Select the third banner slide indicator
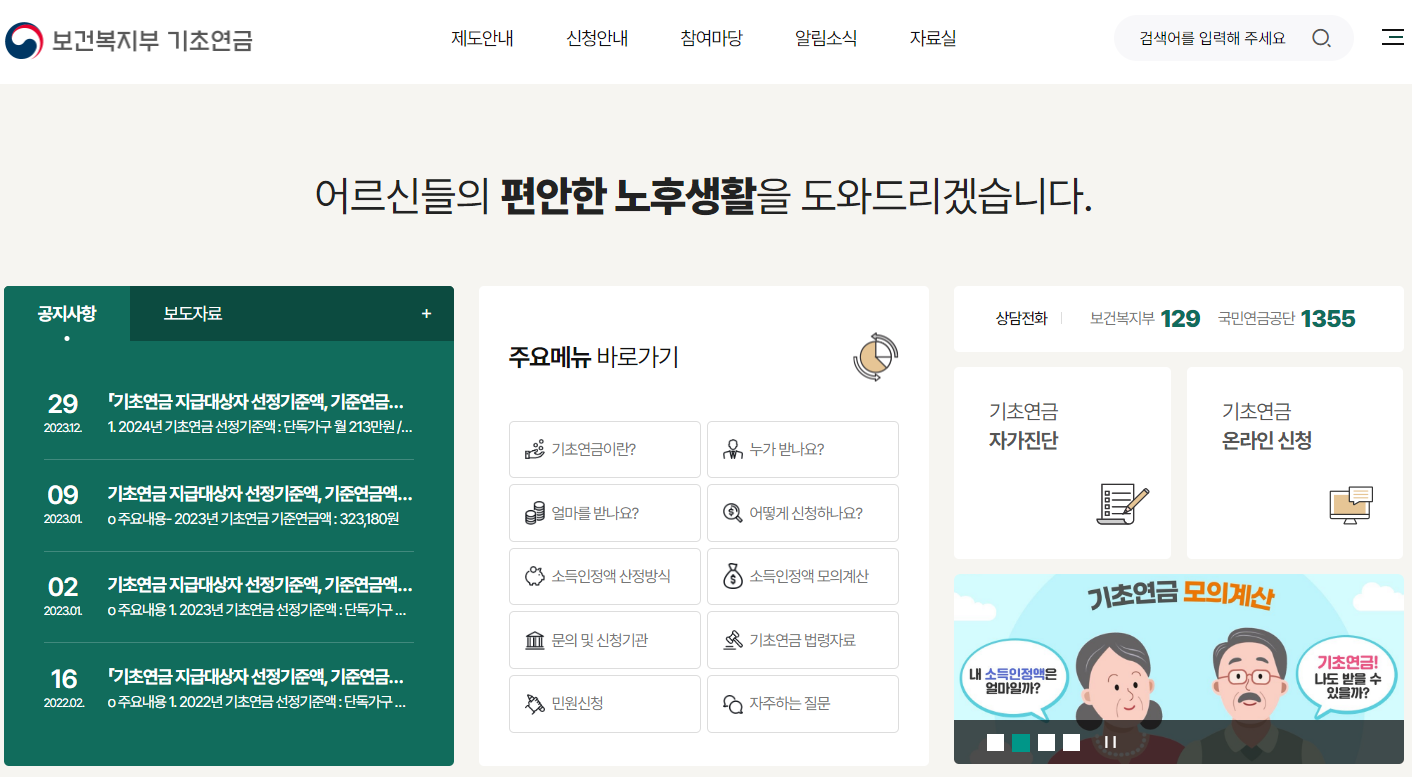 (1046, 742)
